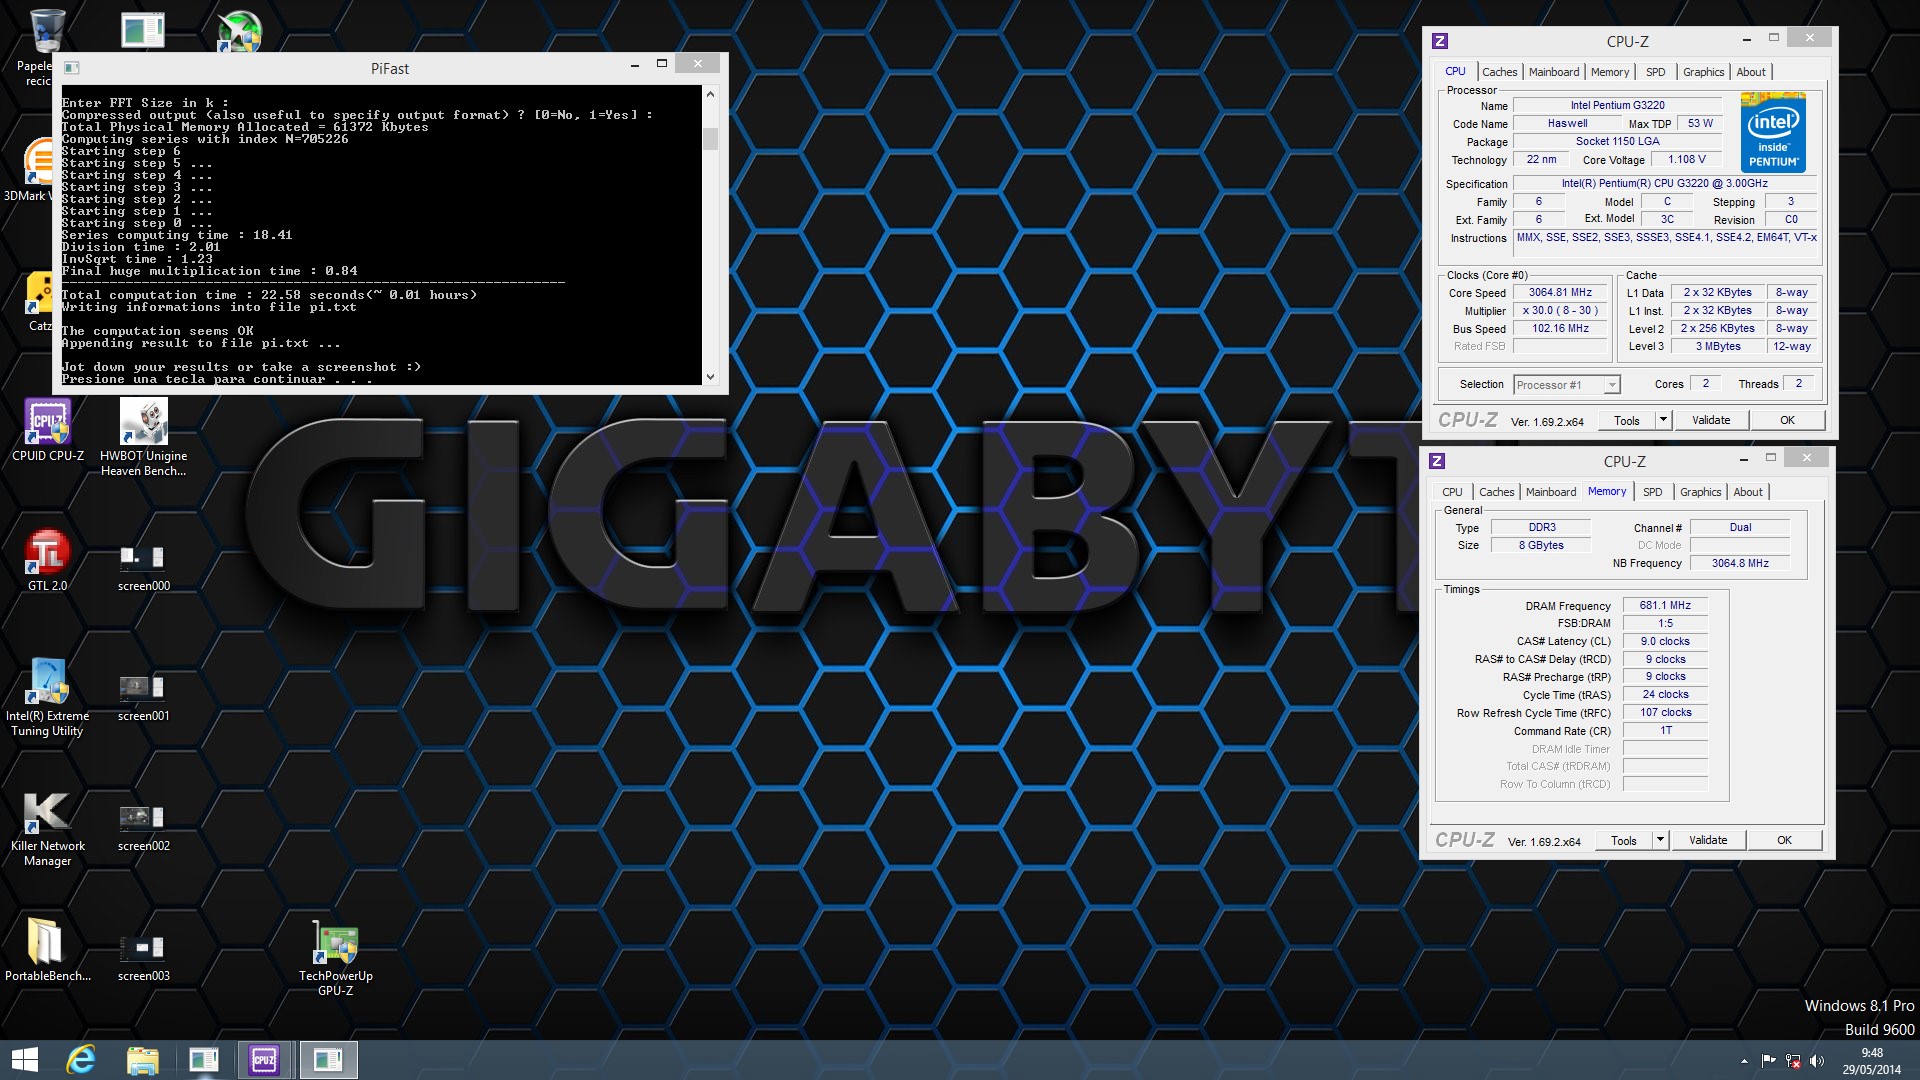Open the network tray icon with red X
The height and width of the screenshot is (1080, 1920).
pos(1793,1061)
